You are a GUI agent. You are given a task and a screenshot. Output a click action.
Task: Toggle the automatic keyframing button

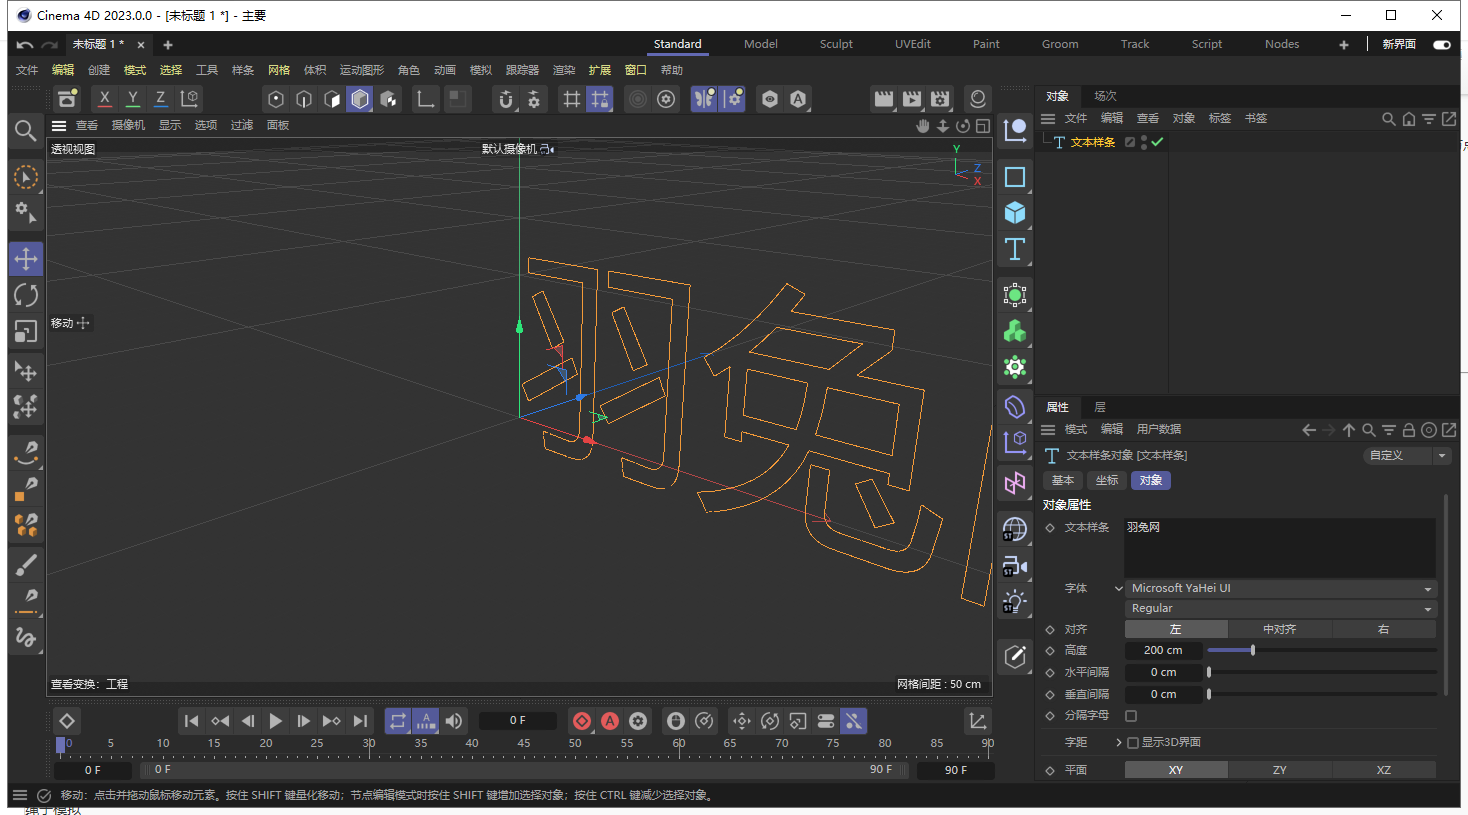point(609,721)
